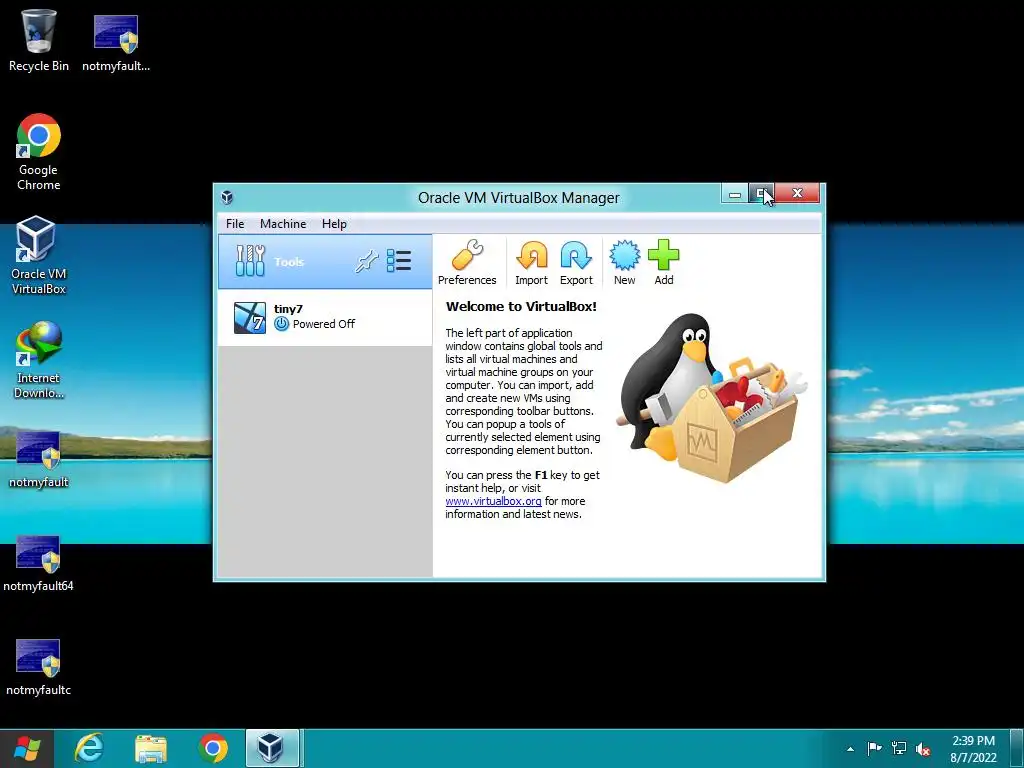Open the Tools list menu icon
The image size is (1024, 768).
tap(399, 261)
